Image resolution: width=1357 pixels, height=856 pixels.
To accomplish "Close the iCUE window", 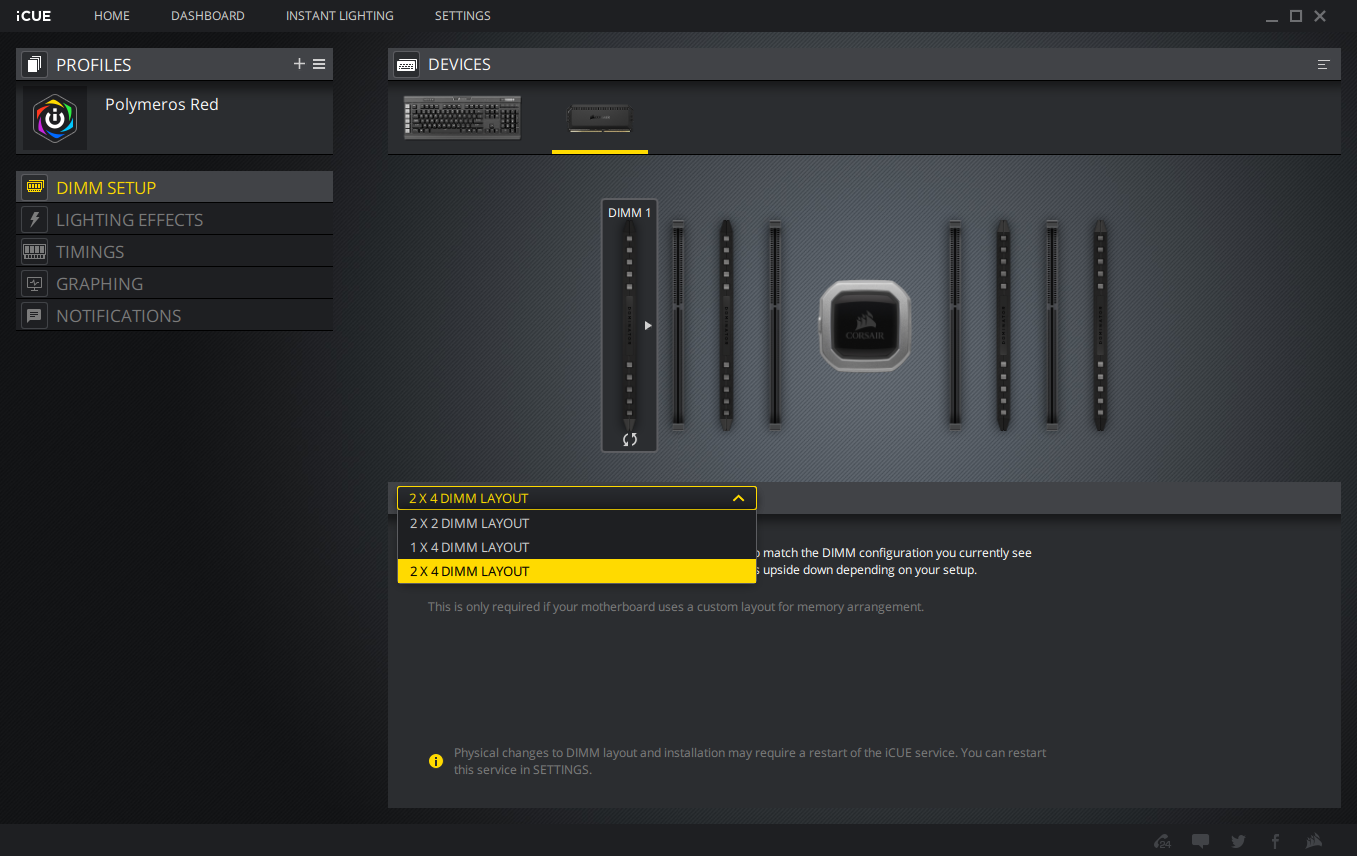I will (x=1320, y=16).
